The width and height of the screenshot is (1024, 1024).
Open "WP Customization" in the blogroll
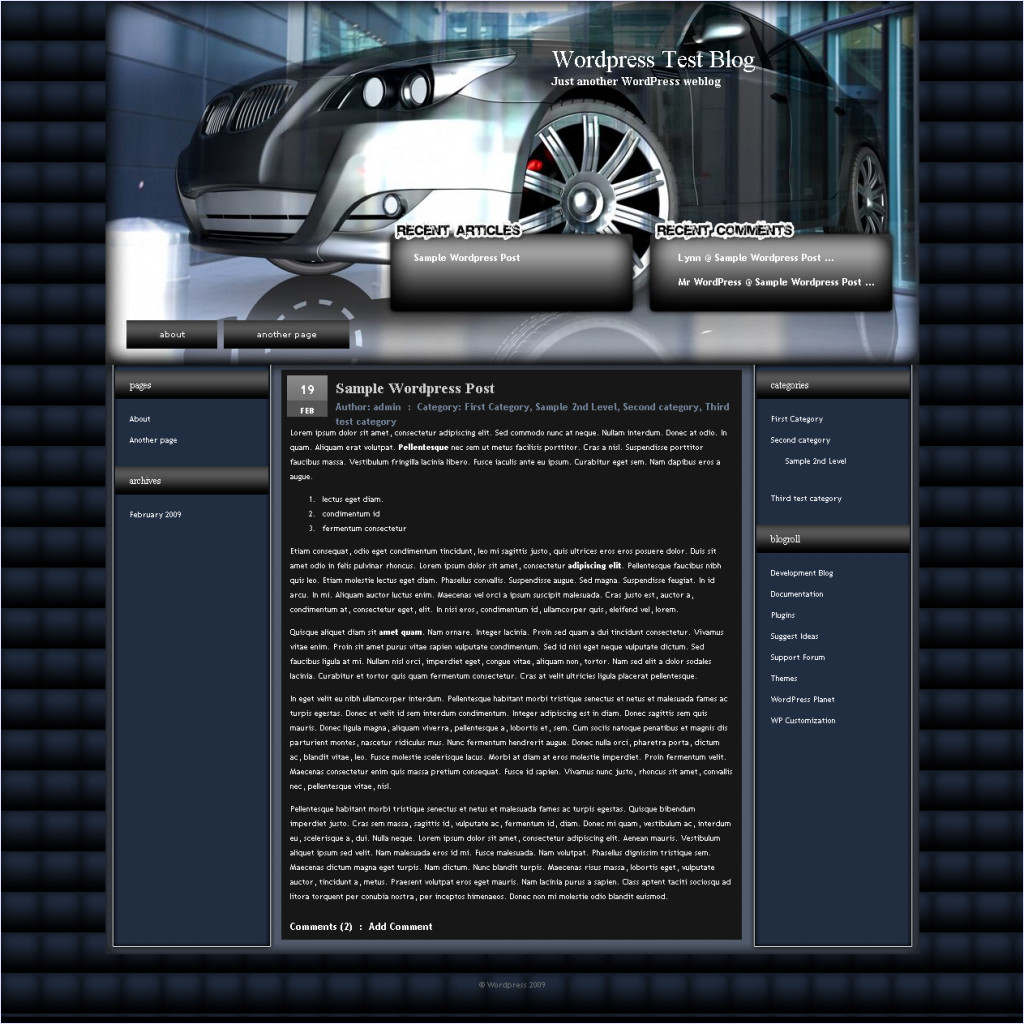(803, 720)
